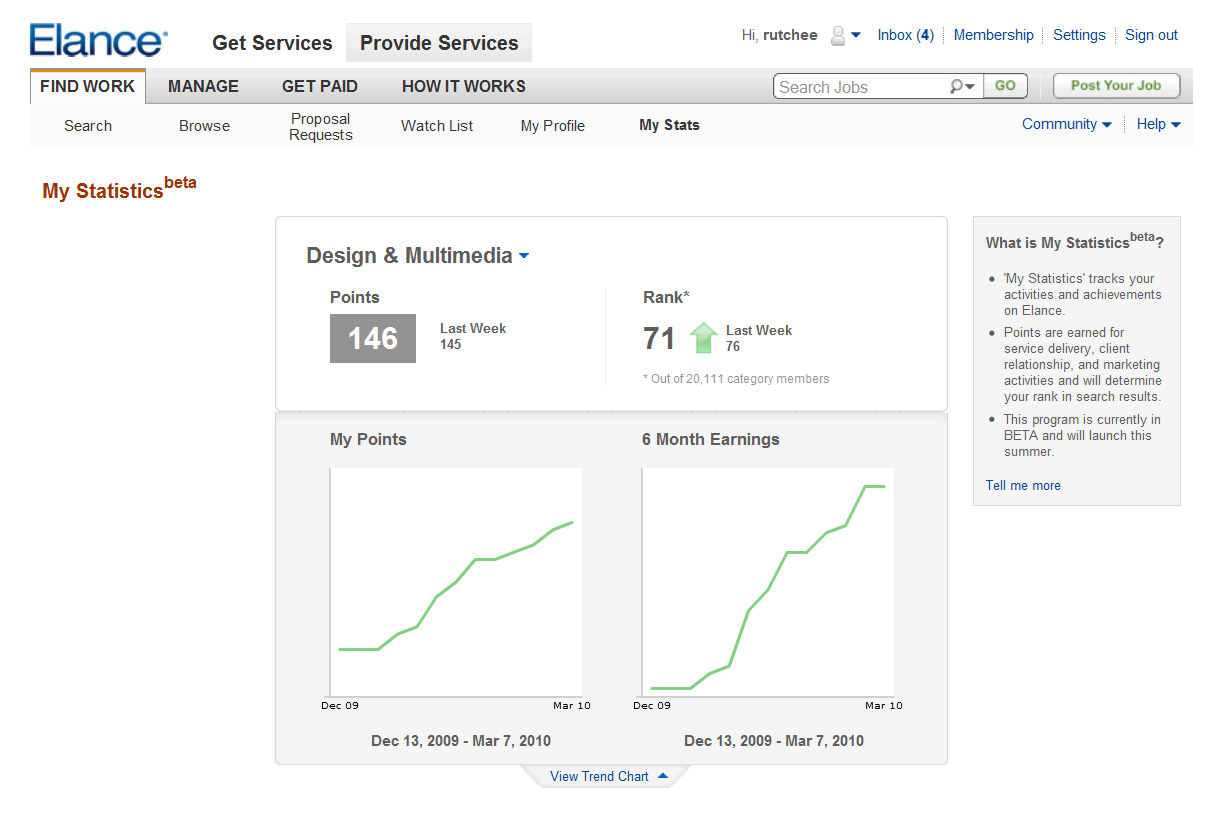Click the green rank up arrow
The width and height of the screenshot is (1219, 825).
click(703, 338)
